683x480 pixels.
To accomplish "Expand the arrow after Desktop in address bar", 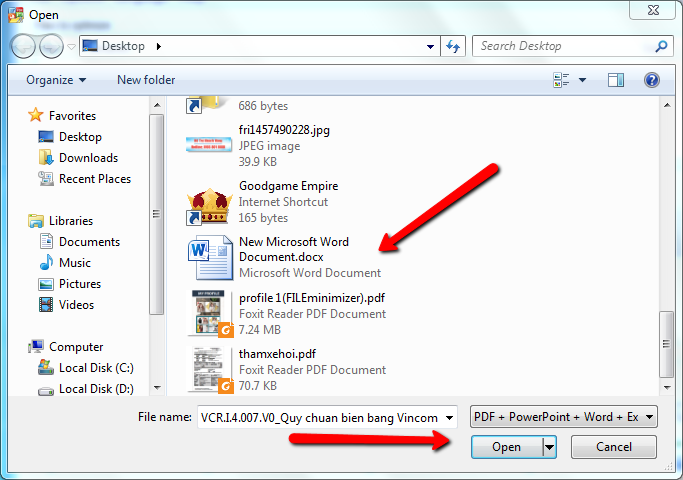I will pos(159,46).
